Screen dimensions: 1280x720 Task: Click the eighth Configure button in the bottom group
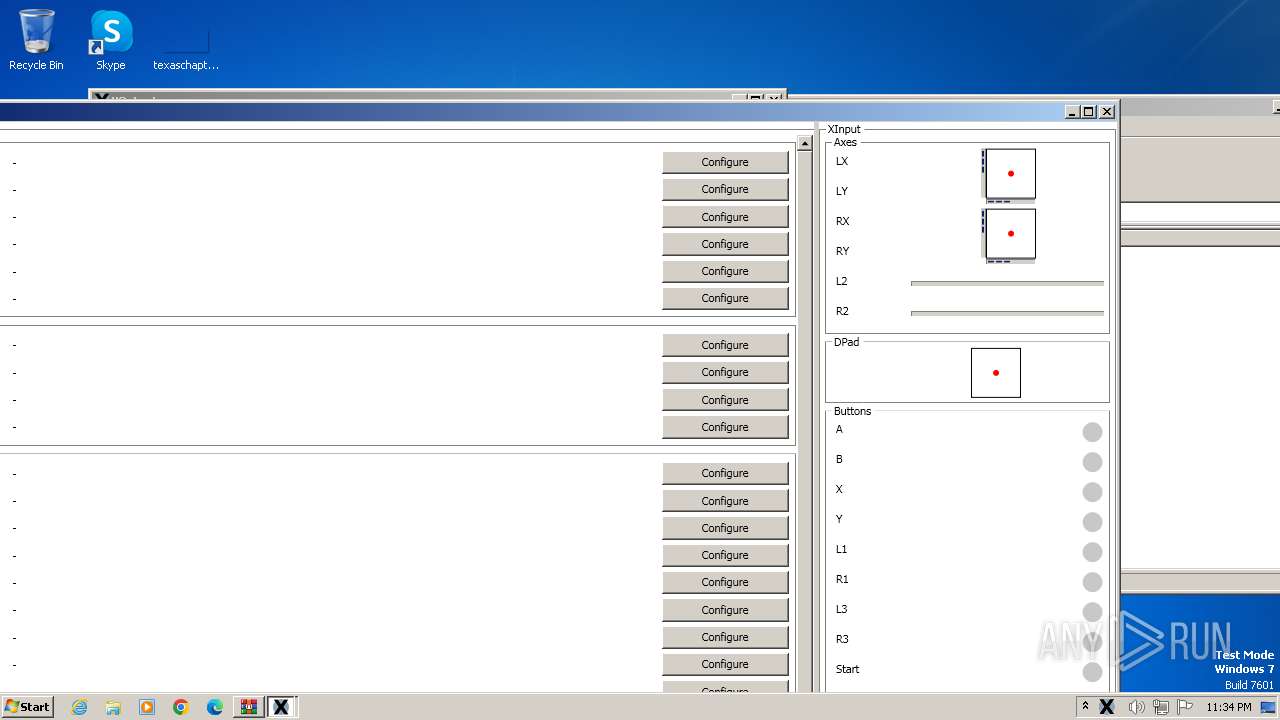tap(725, 664)
